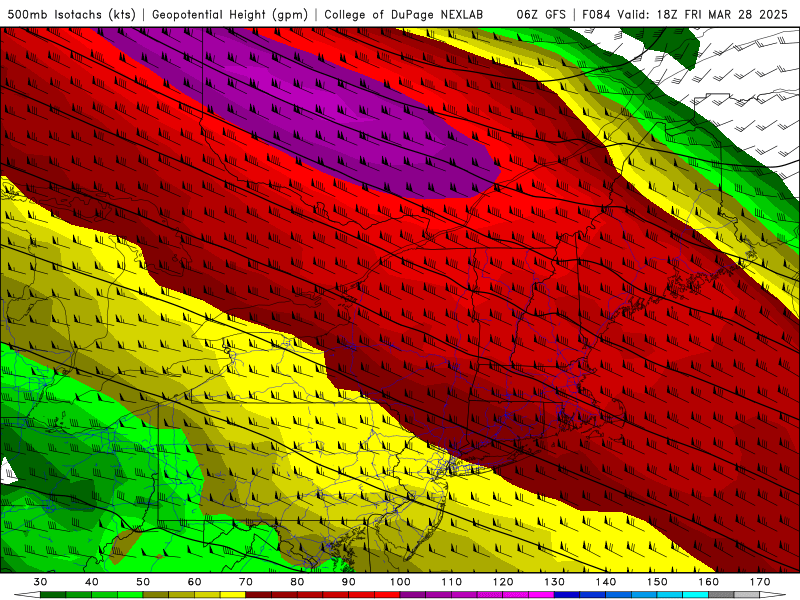The image size is (800, 600).
Task: Click the olive swatch starting at 50
Action: tap(156, 595)
